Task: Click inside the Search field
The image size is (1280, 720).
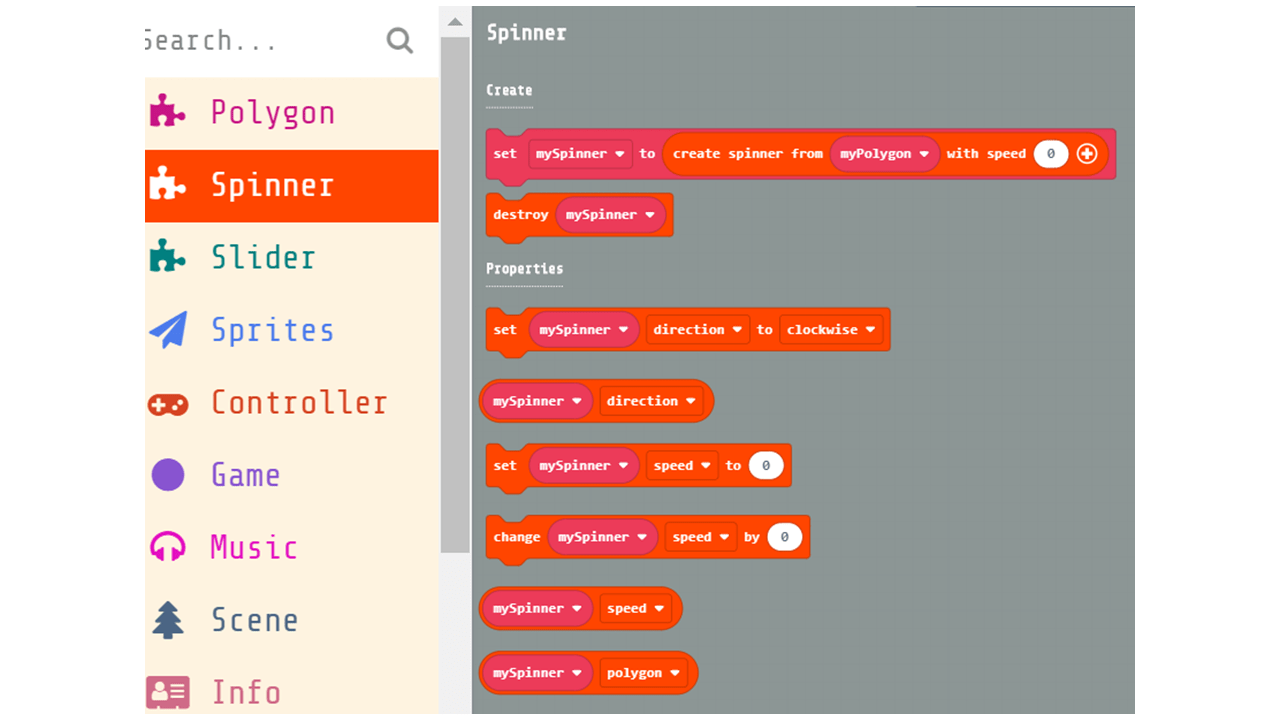Action: pos(250,40)
